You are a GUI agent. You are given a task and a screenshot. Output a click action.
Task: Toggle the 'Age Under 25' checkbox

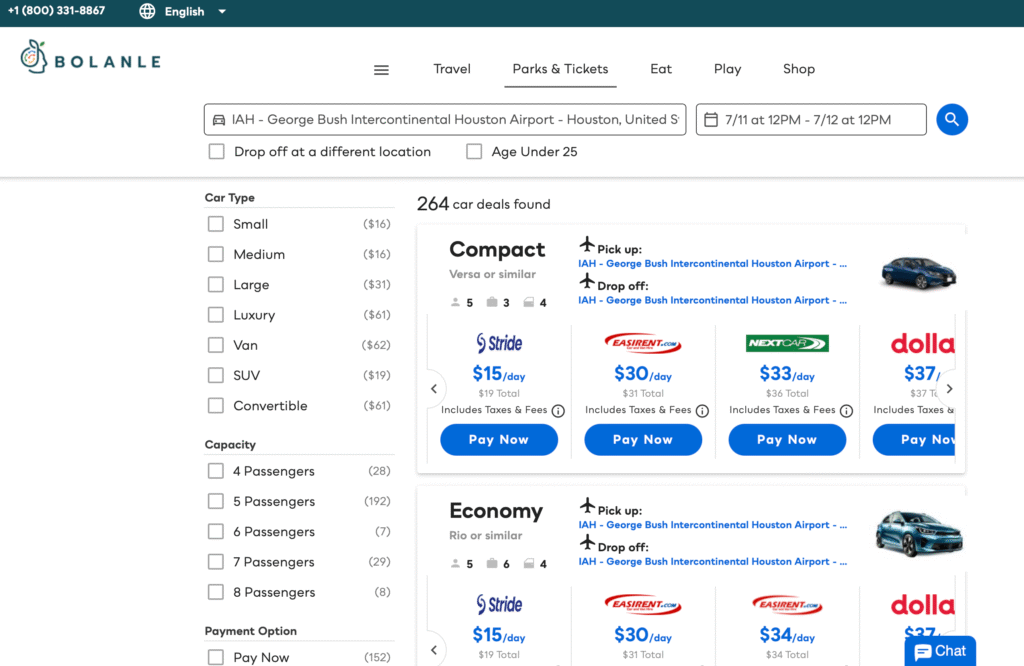click(474, 151)
